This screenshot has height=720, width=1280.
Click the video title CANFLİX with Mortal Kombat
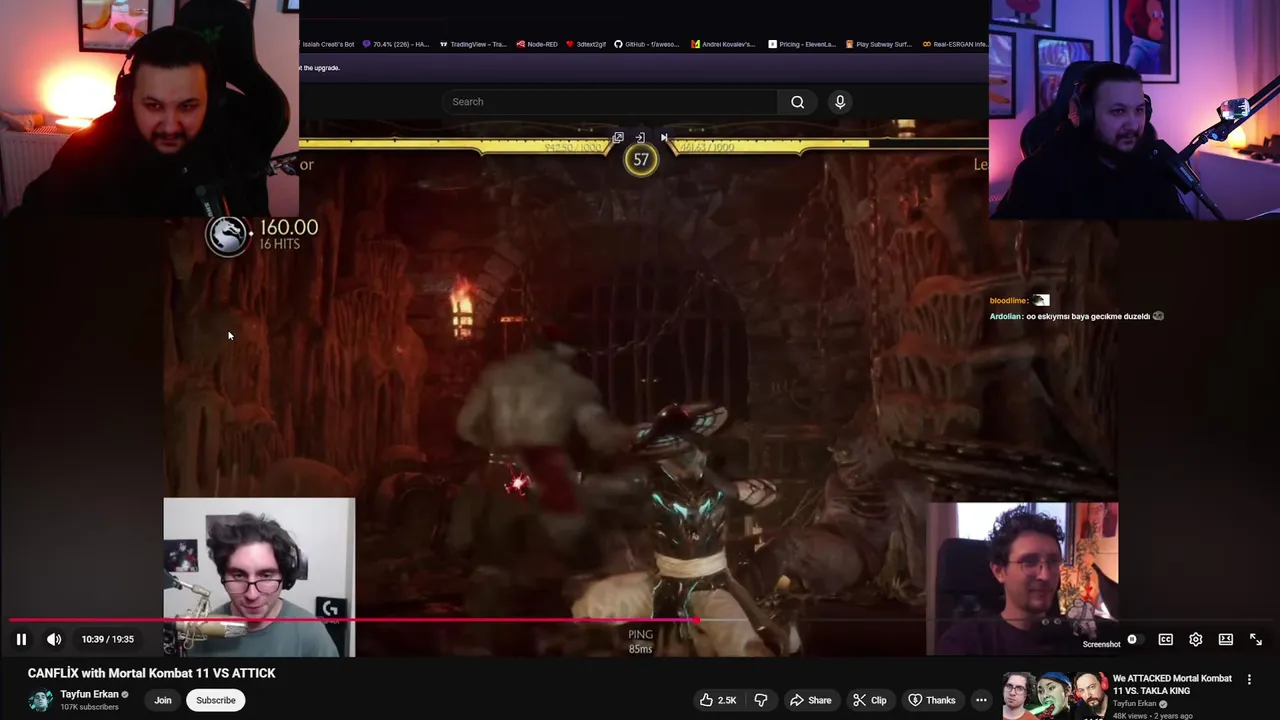click(x=151, y=673)
